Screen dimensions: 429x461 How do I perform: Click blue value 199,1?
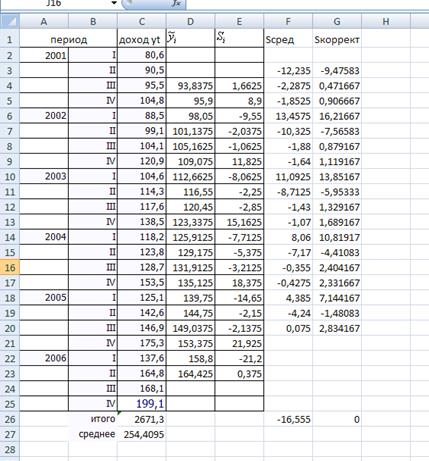coord(142,404)
